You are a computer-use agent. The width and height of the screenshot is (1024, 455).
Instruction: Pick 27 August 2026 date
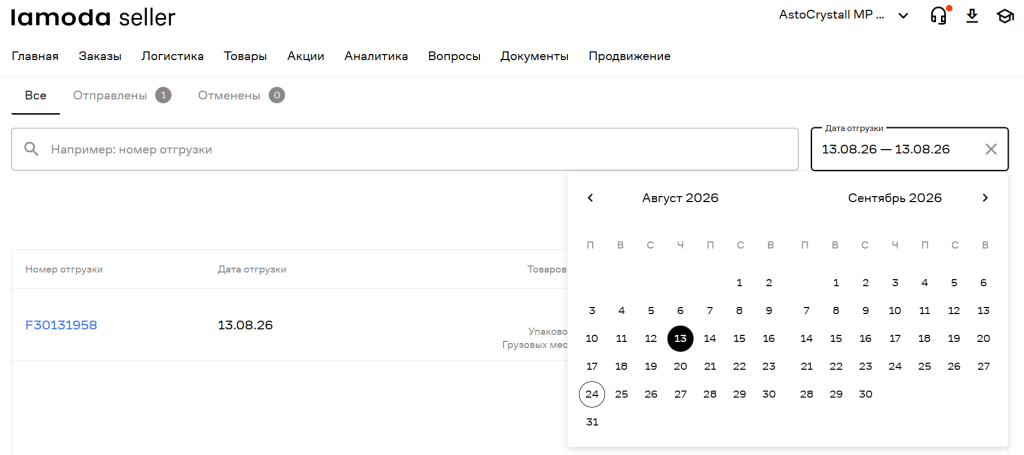tap(680, 394)
